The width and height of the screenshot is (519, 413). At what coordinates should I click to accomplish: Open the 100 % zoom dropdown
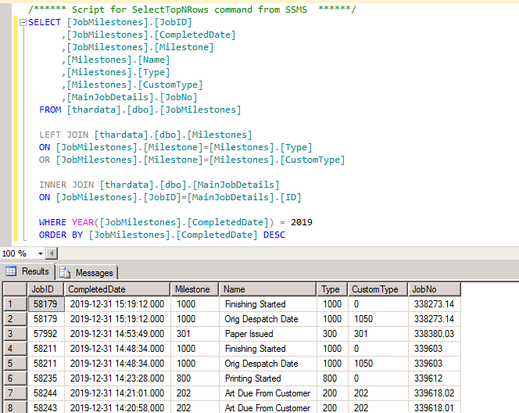click(x=40, y=254)
